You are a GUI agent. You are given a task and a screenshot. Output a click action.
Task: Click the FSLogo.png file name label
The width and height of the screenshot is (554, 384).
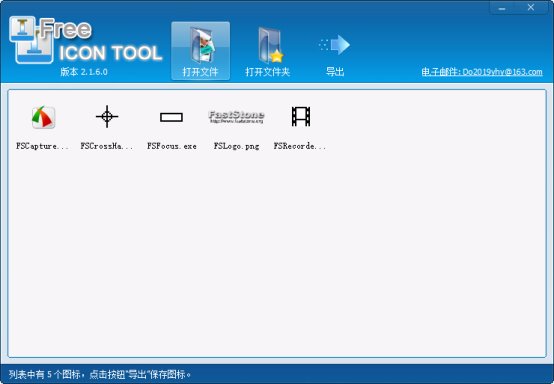236,146
